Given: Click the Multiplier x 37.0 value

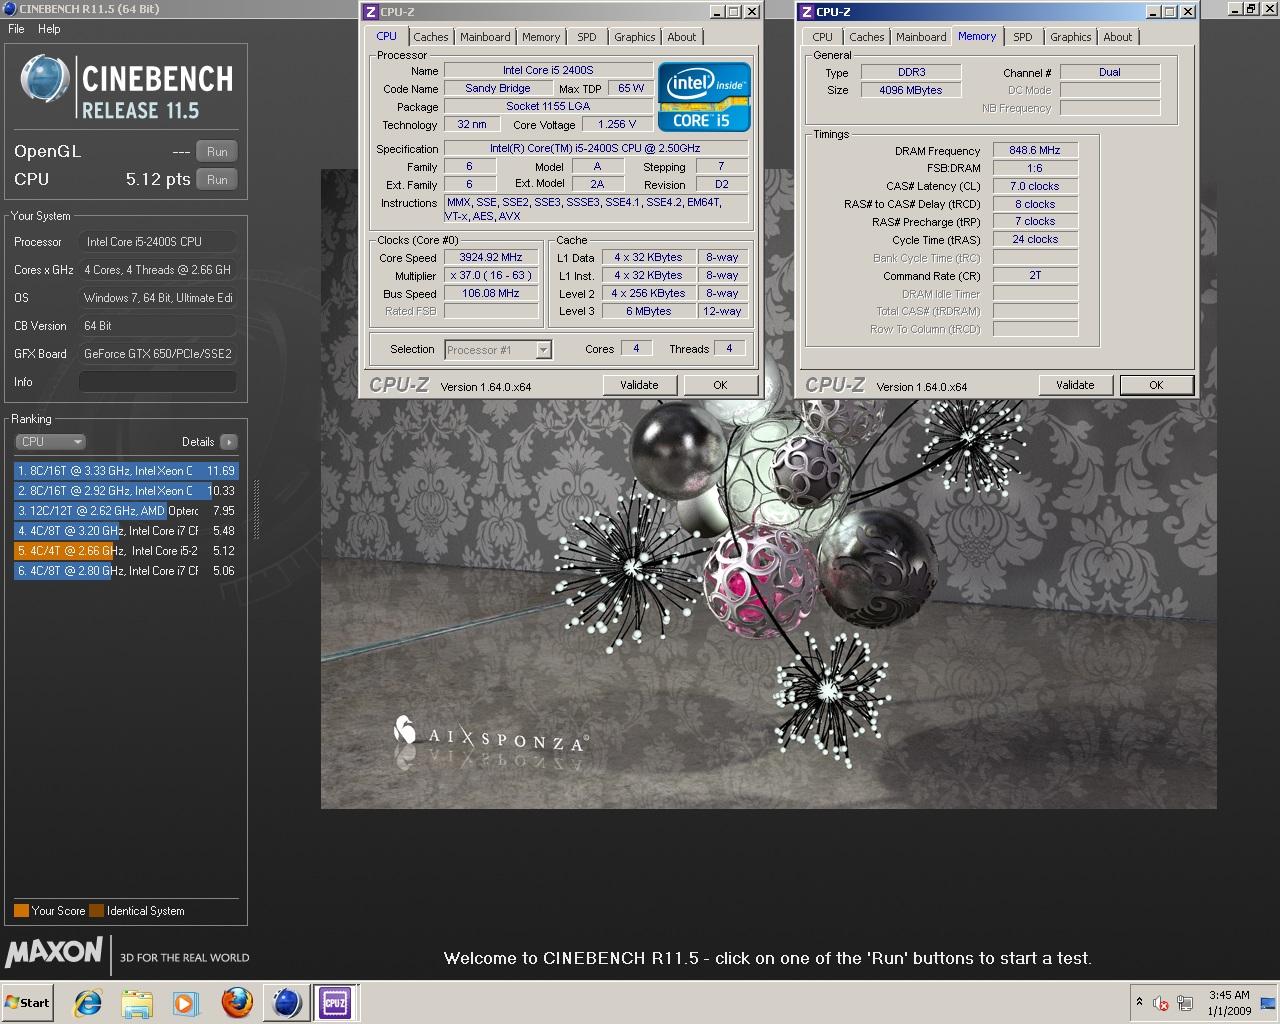Looking at the screenshot, I should (491, 276).
